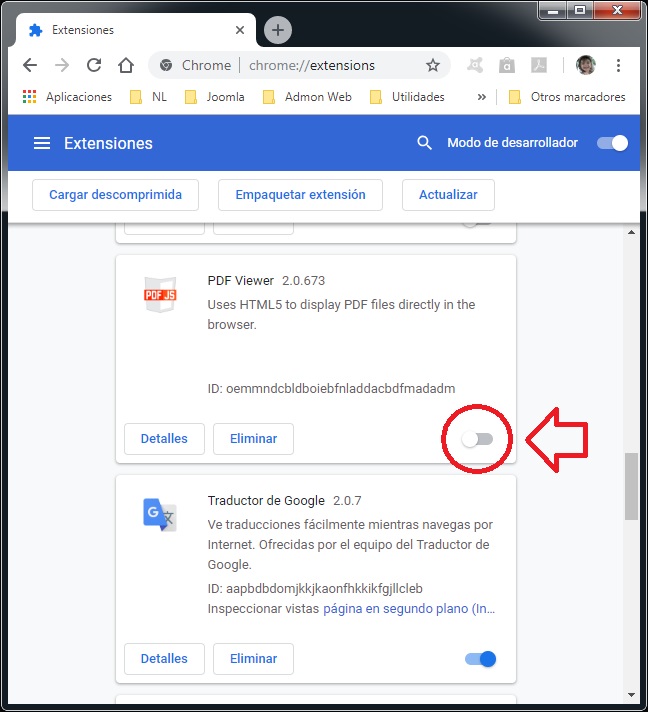This screenshot has width=648, height=712.
Task: Open Detalles for PDF Viewer
Action: pyautogui.click(x=164, y=439)
